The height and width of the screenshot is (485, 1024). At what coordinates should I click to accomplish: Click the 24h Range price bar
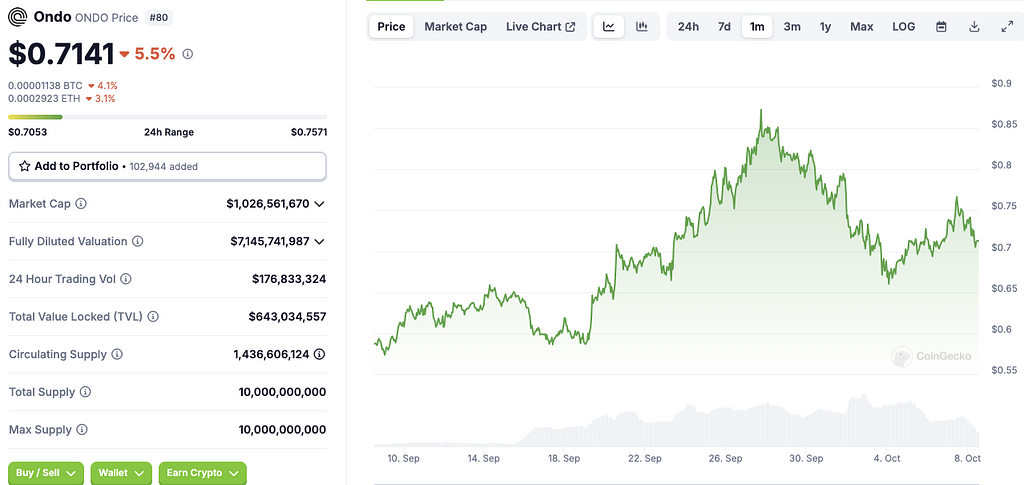click(167, 117)
